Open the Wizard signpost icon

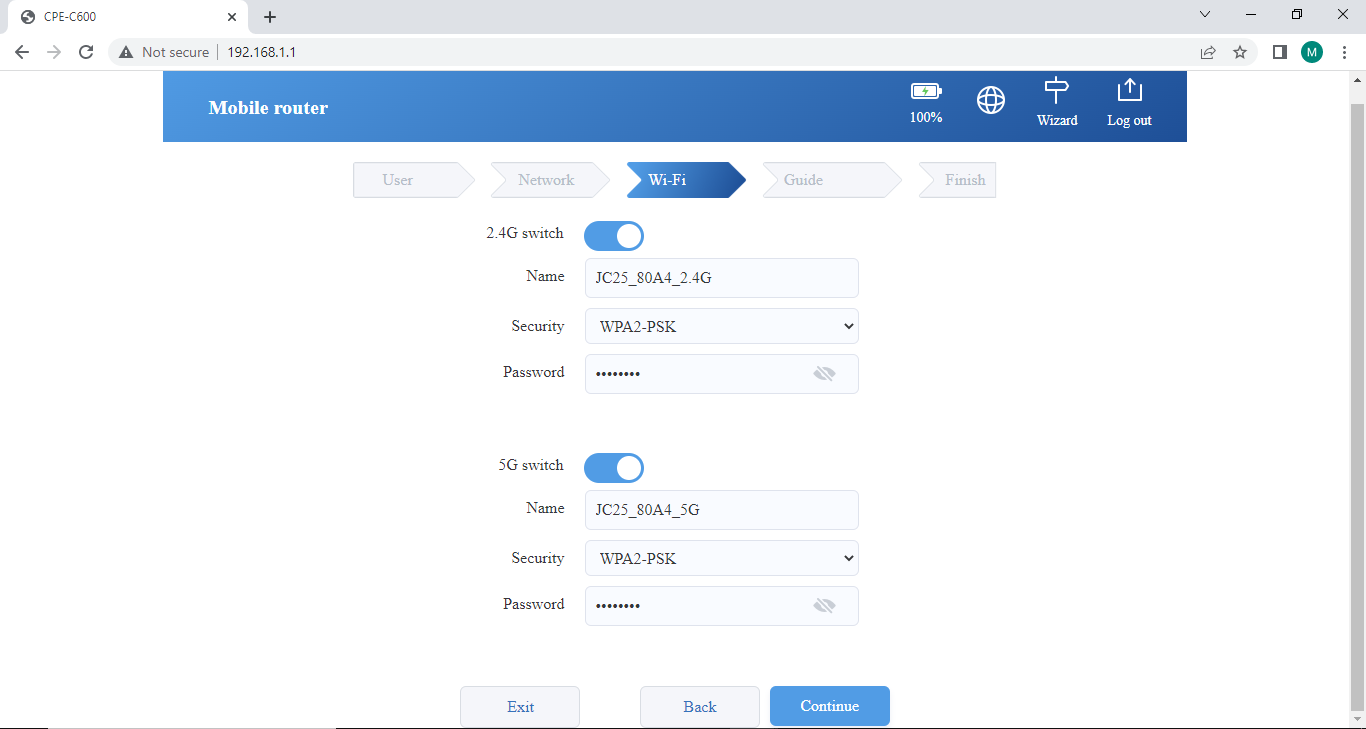[1057, 91]
